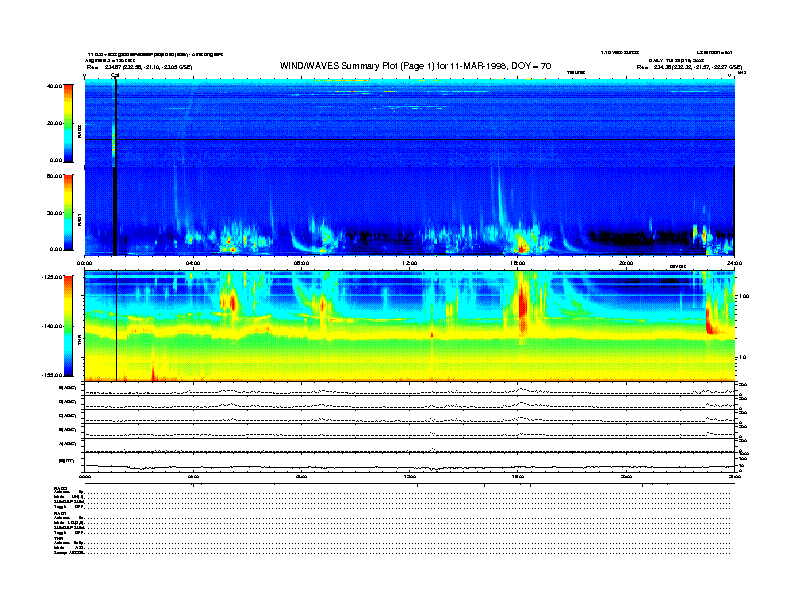Click the bright emission near 16:00 in the RAD1 panel
792x612 pixels.
[522, 245]
